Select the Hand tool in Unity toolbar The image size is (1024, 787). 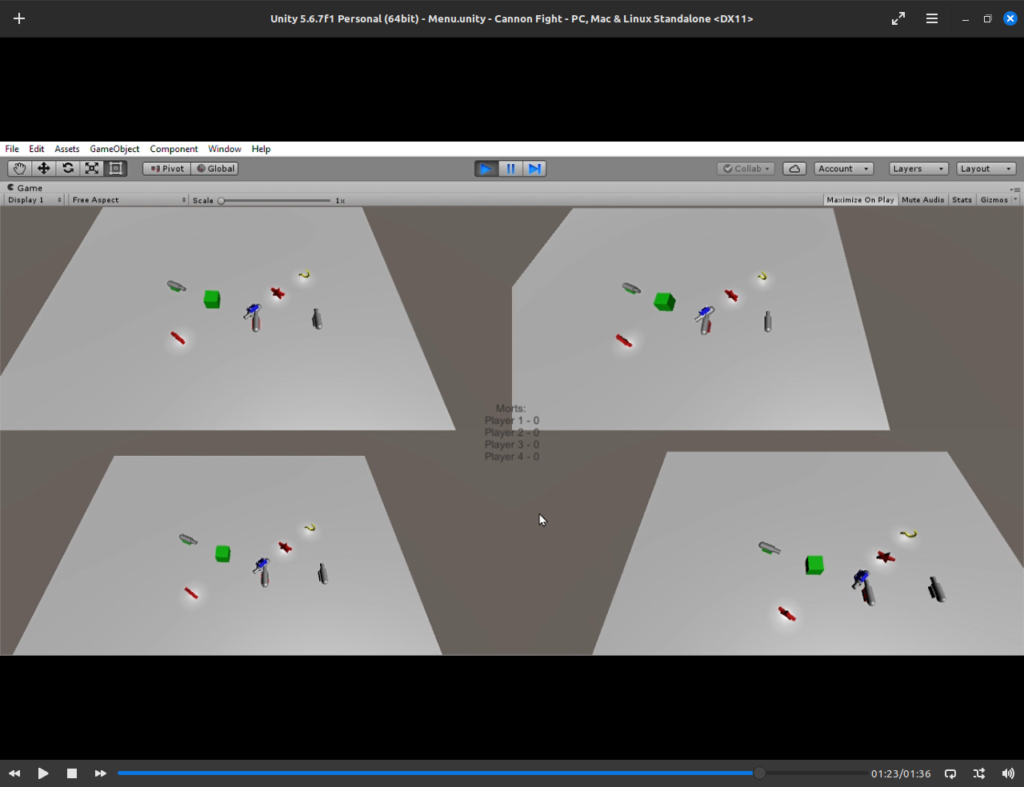(20, 169)
